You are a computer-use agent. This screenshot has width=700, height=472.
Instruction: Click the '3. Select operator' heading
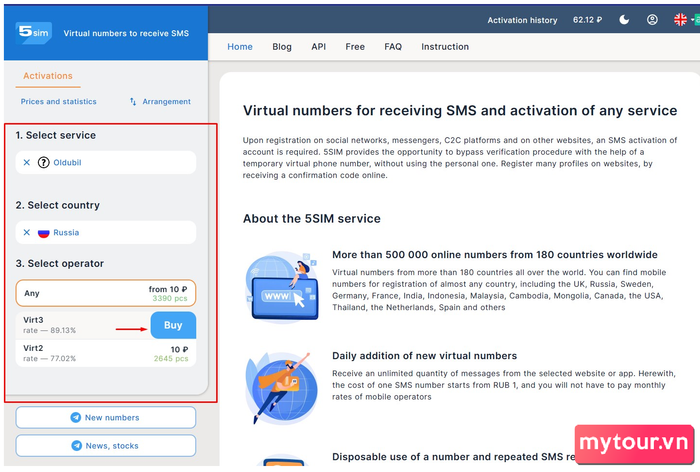(60, 263)
